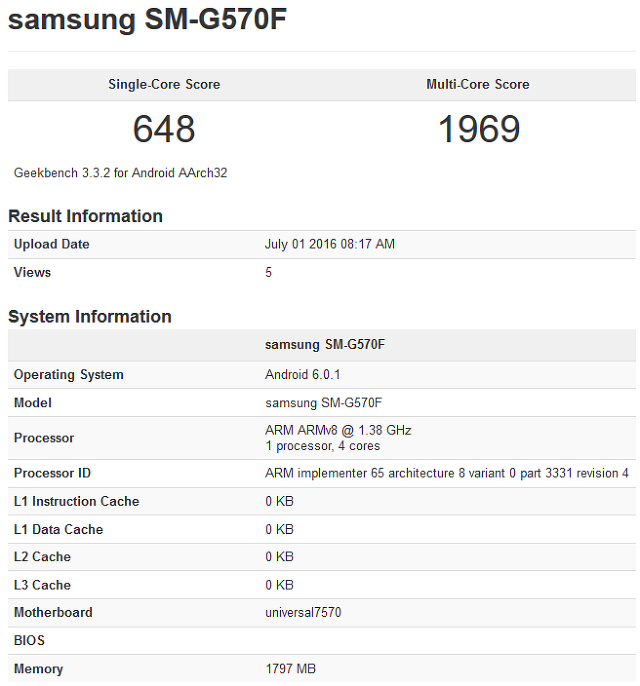
Task: Select the L3 Cache label
Action: [x=42, y=585]
